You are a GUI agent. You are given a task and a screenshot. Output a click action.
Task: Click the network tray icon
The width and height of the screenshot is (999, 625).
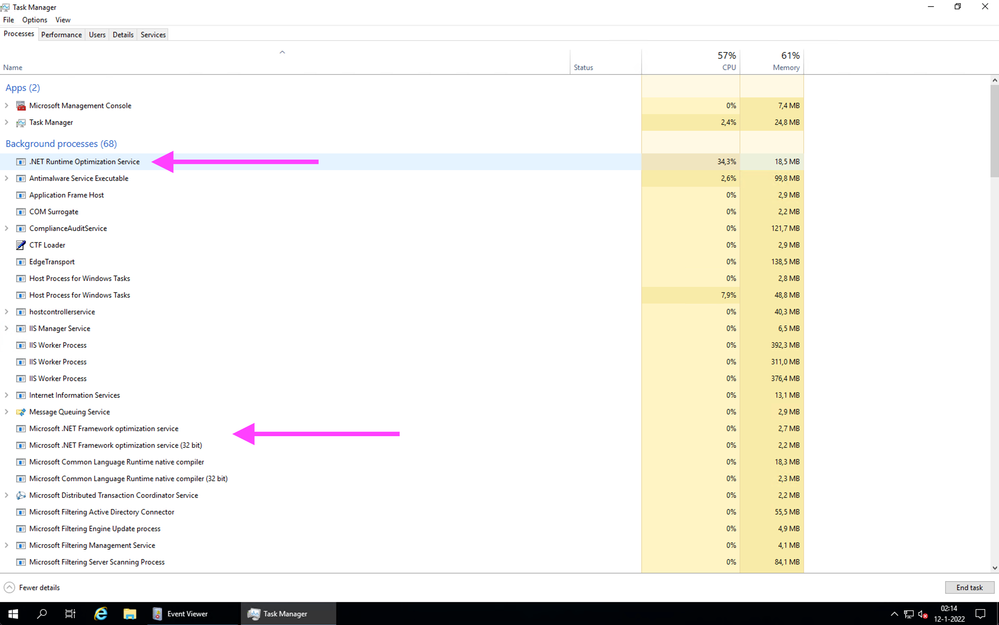point(909,614)
